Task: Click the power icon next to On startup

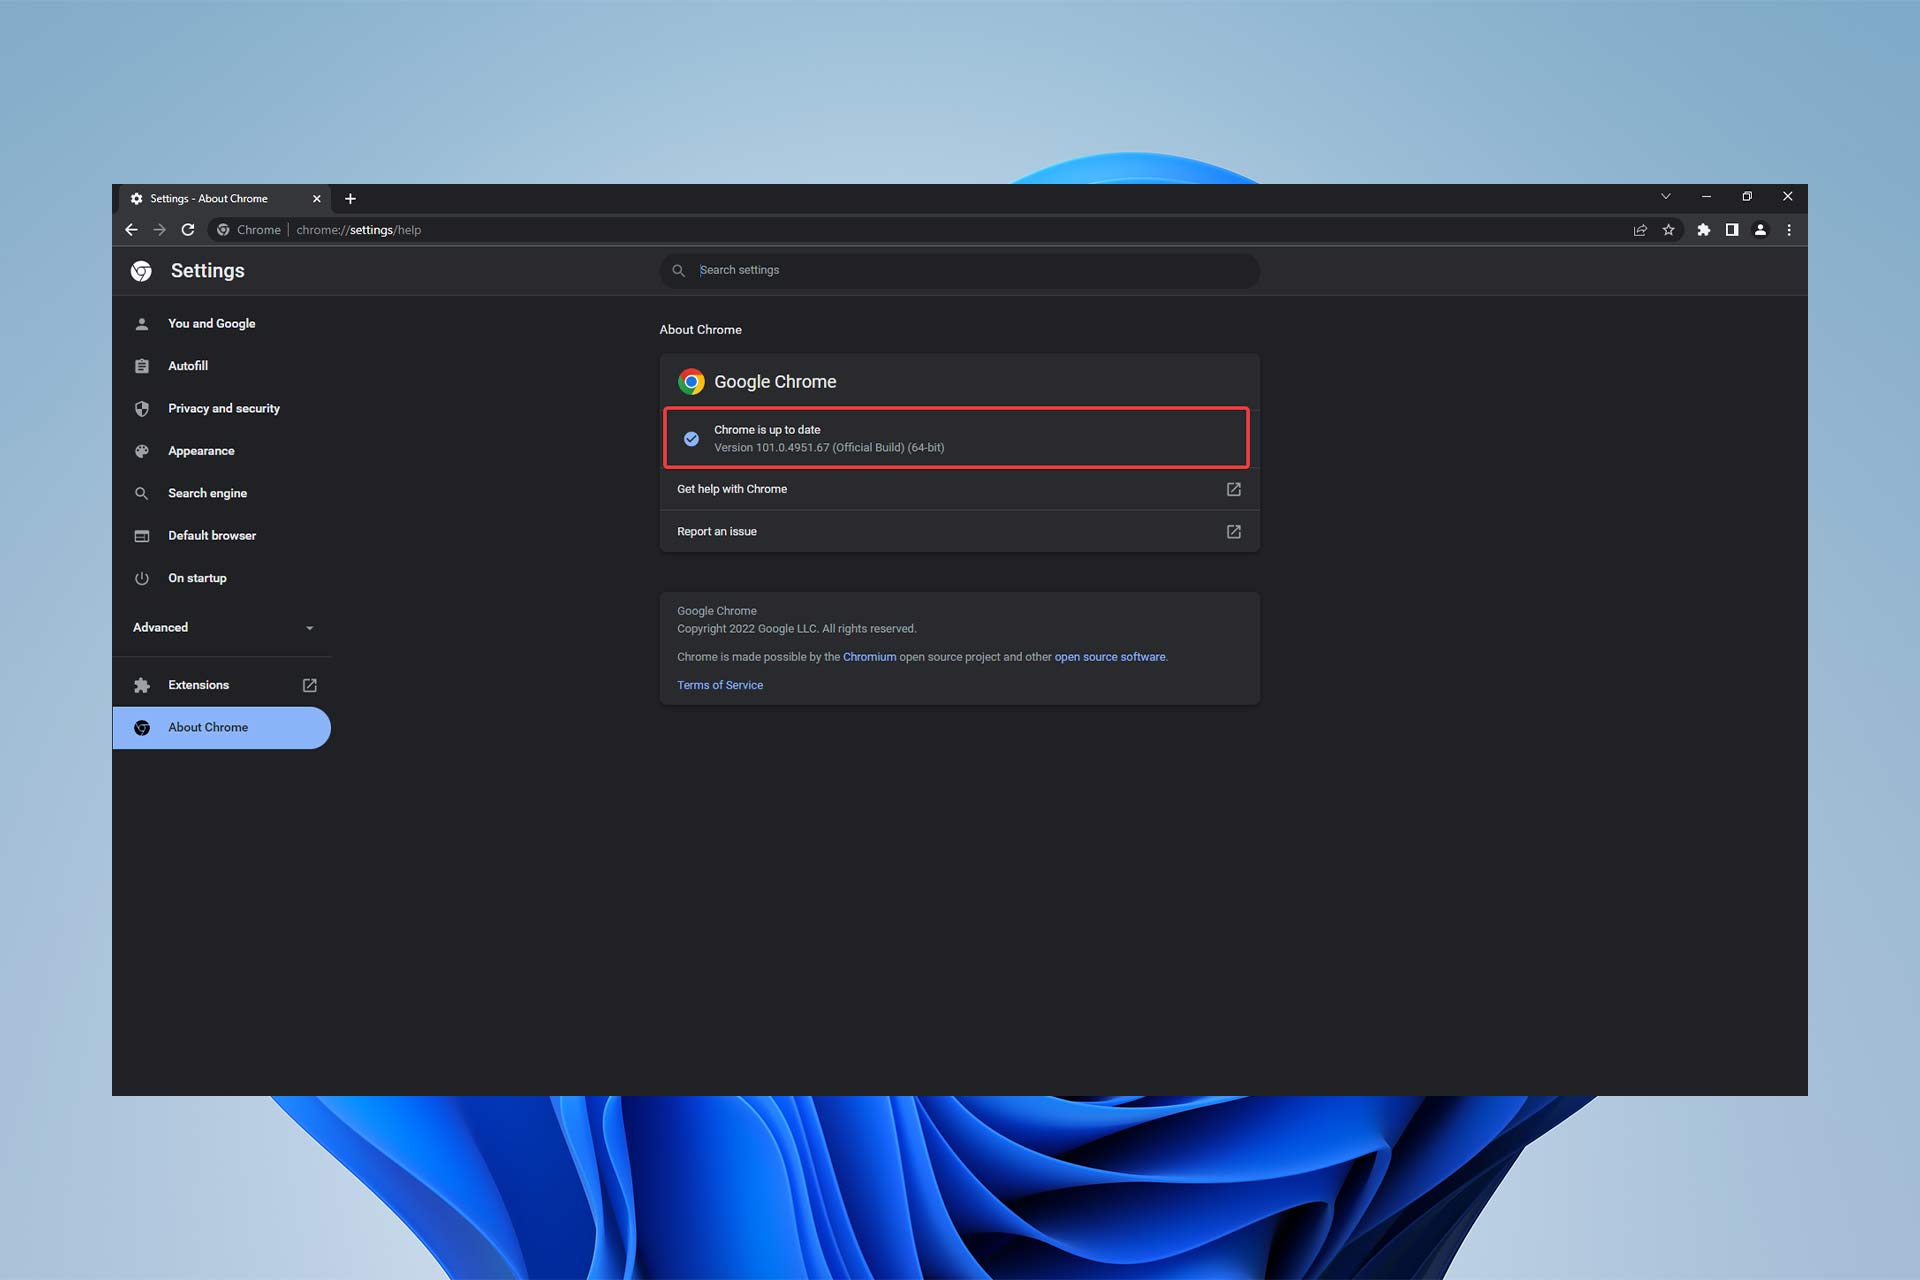Action: coord(142,578)
